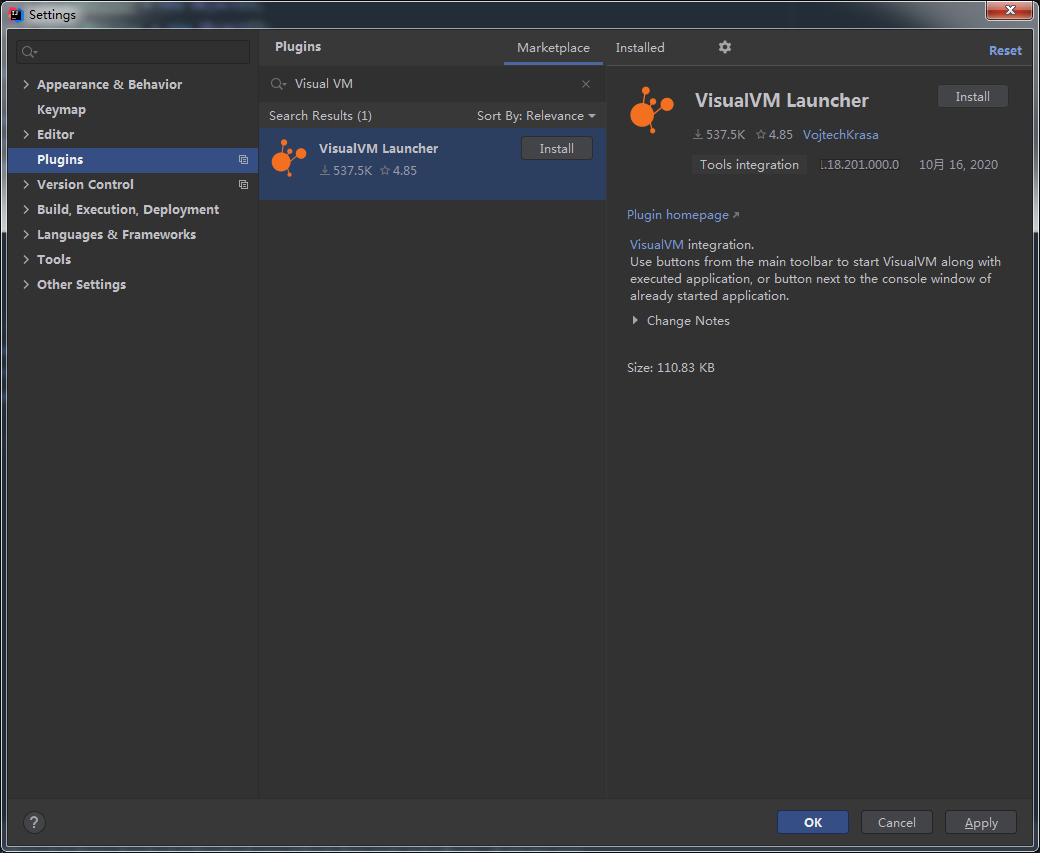Click the magnifier icon in plugin search
1040x853 pixels.
tap(278, 84)
